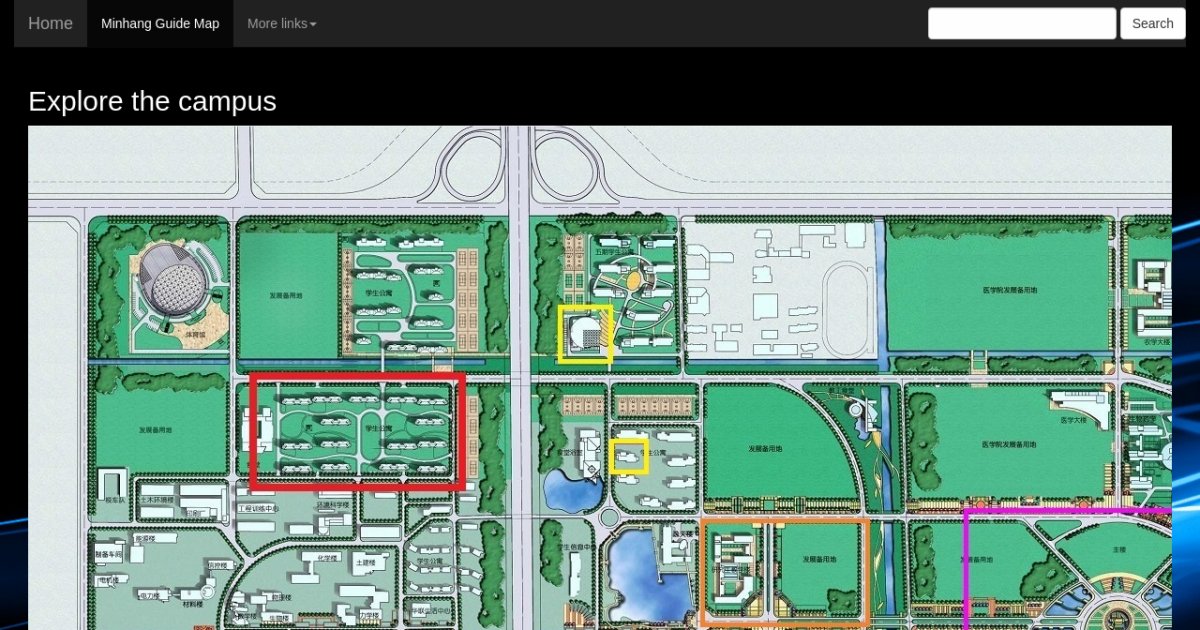
Task: Focus the search text field
Action: pyautogui.click(x=1021, y=23)
